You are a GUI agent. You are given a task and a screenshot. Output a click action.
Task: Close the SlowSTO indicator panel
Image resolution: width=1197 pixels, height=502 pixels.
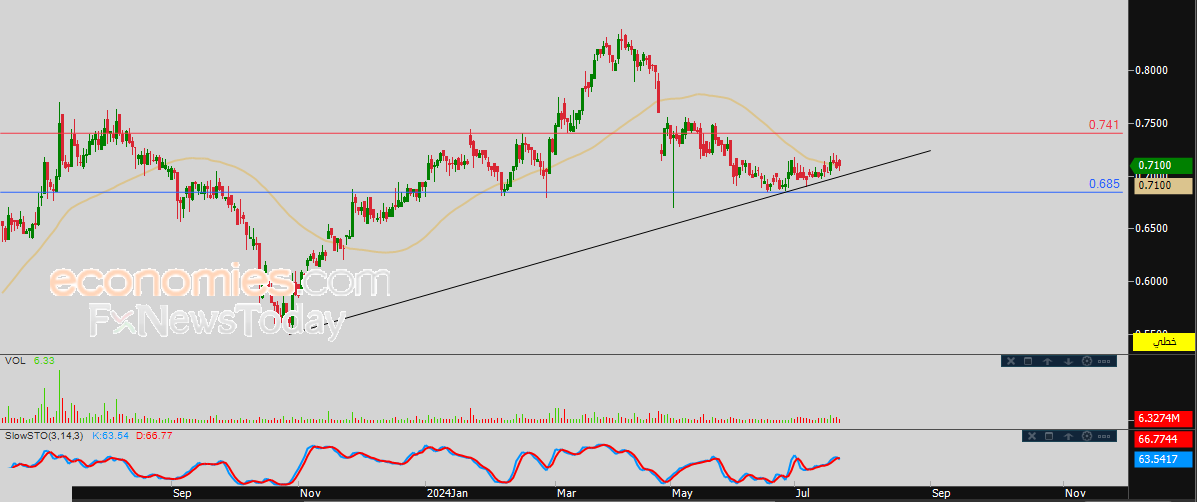pyautogui.click(x=1032, y=436)
